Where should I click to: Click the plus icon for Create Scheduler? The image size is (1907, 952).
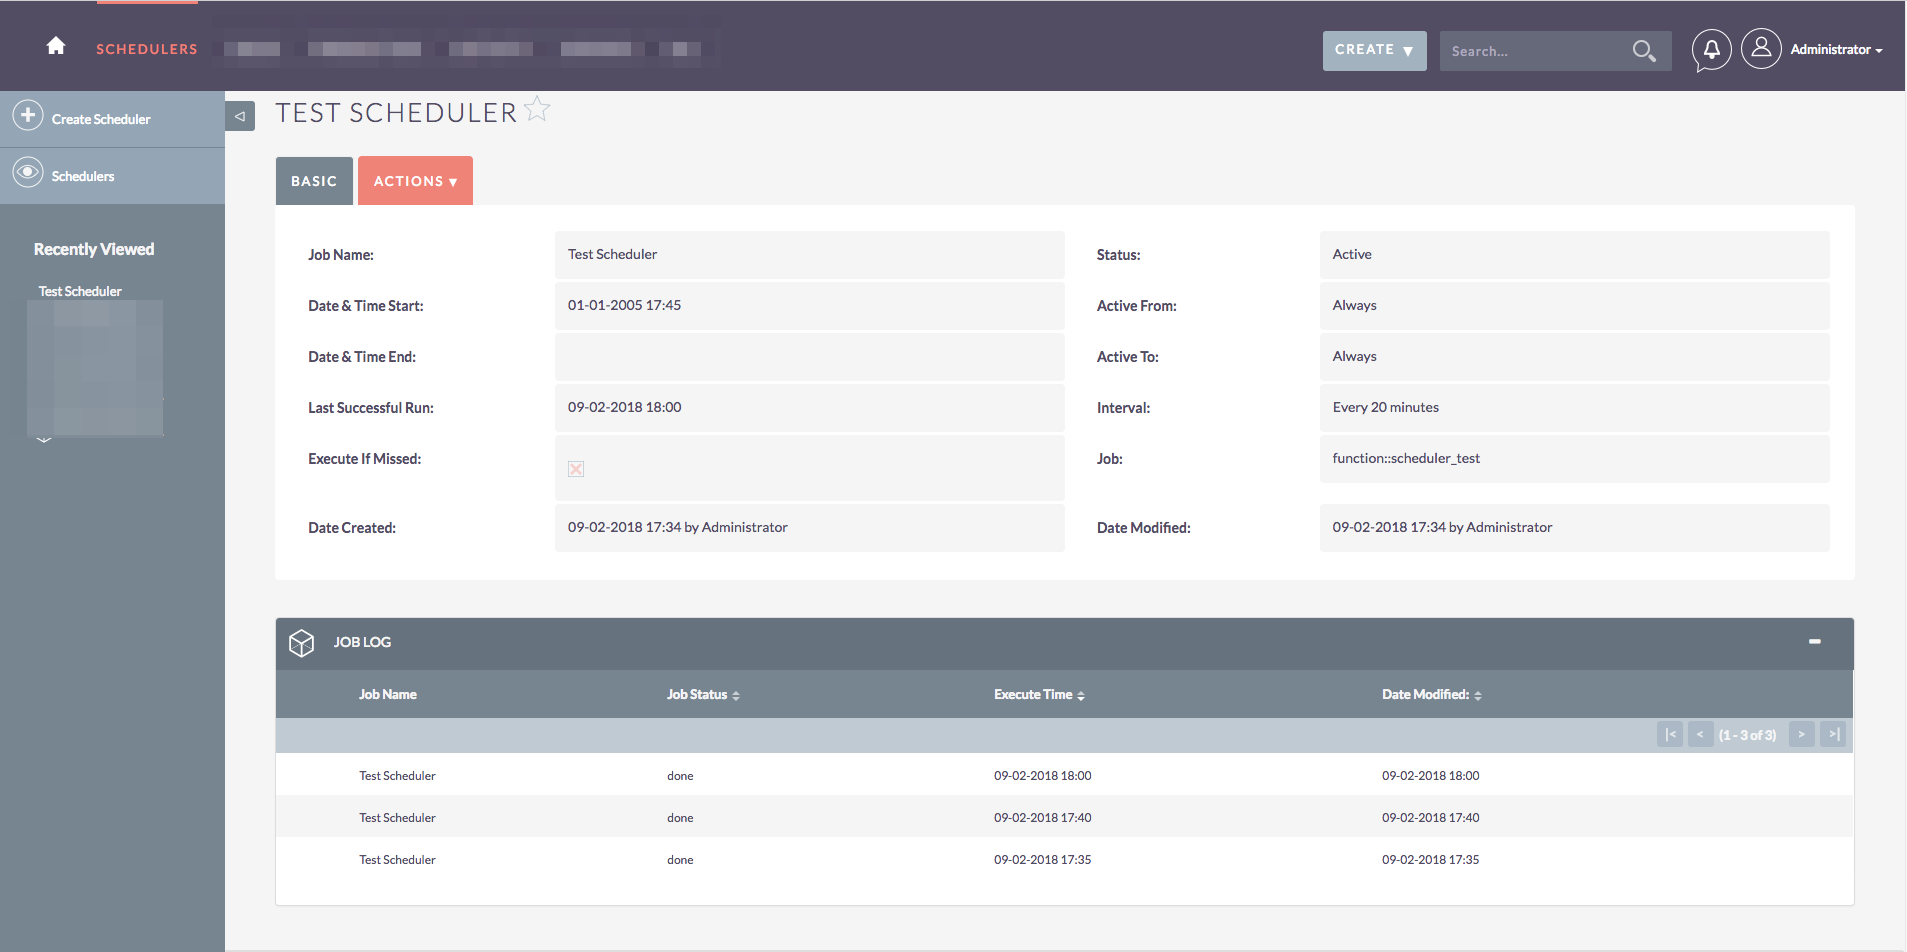pos(28,115)
